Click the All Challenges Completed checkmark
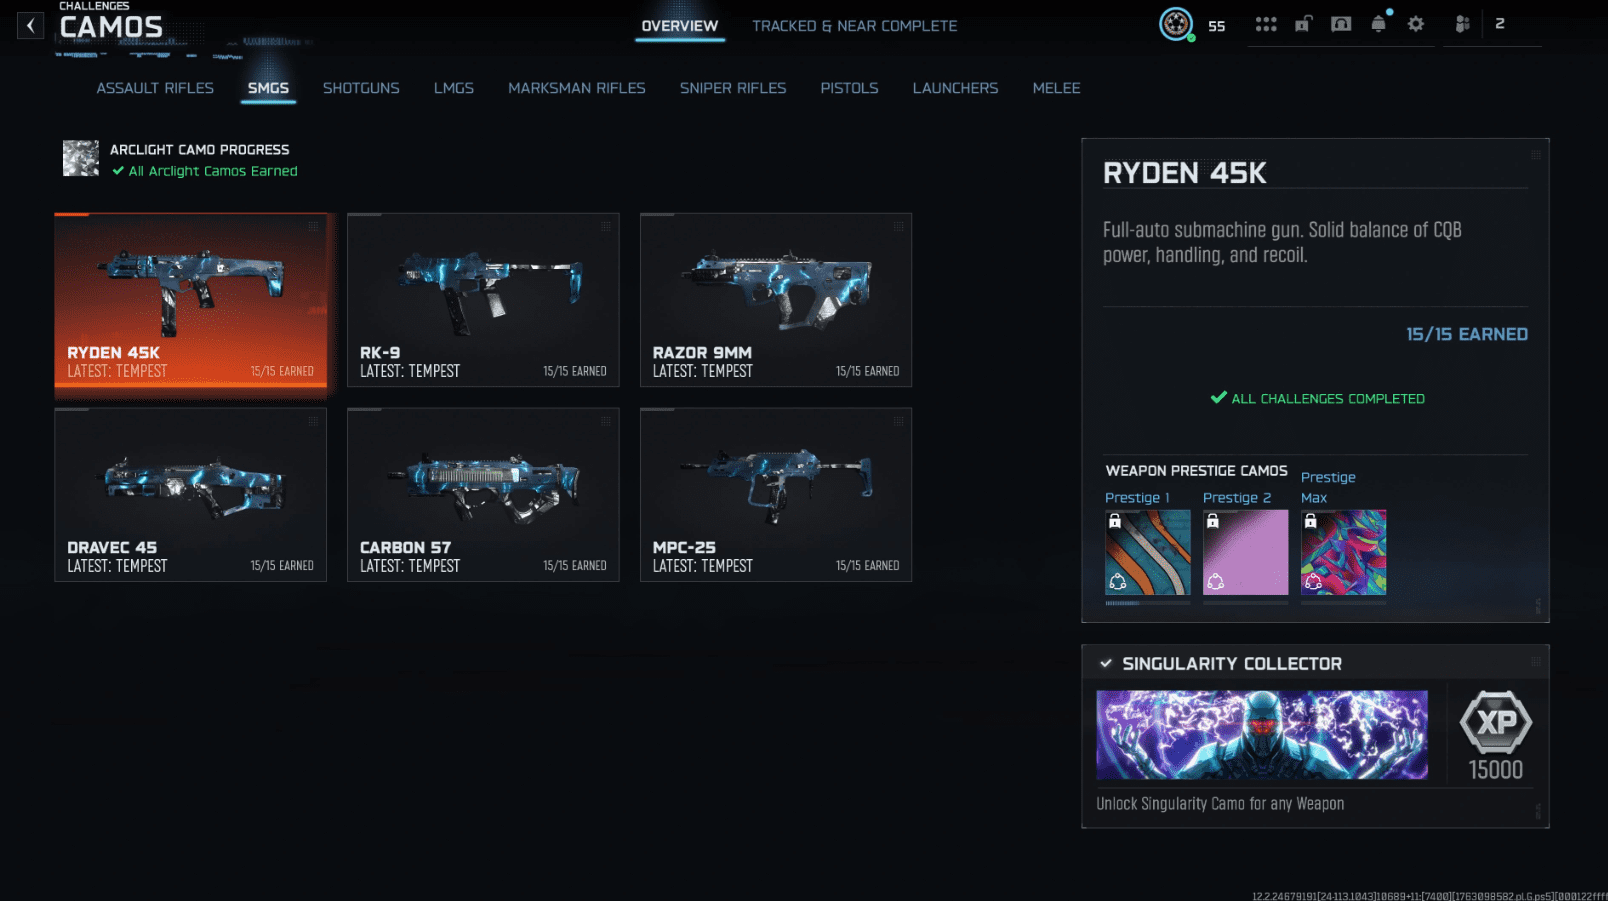The height and width of the screenshot is (901, 1608). (1217, 397)
